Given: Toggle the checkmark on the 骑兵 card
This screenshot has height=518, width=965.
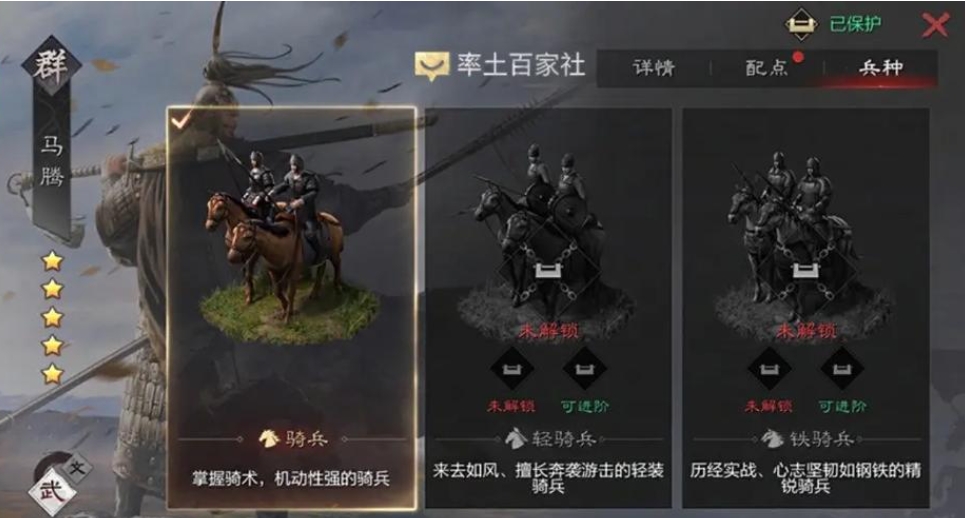Looking at the screenshot, I should pyautogui.click(x=182, y=119).
